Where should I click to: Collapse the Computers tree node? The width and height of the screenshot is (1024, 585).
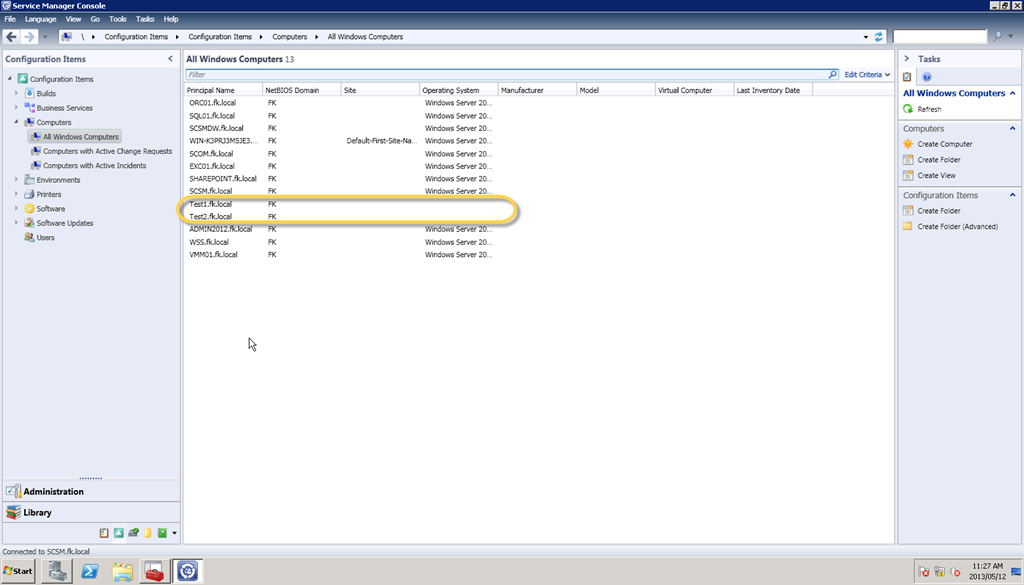click(16, 122)
